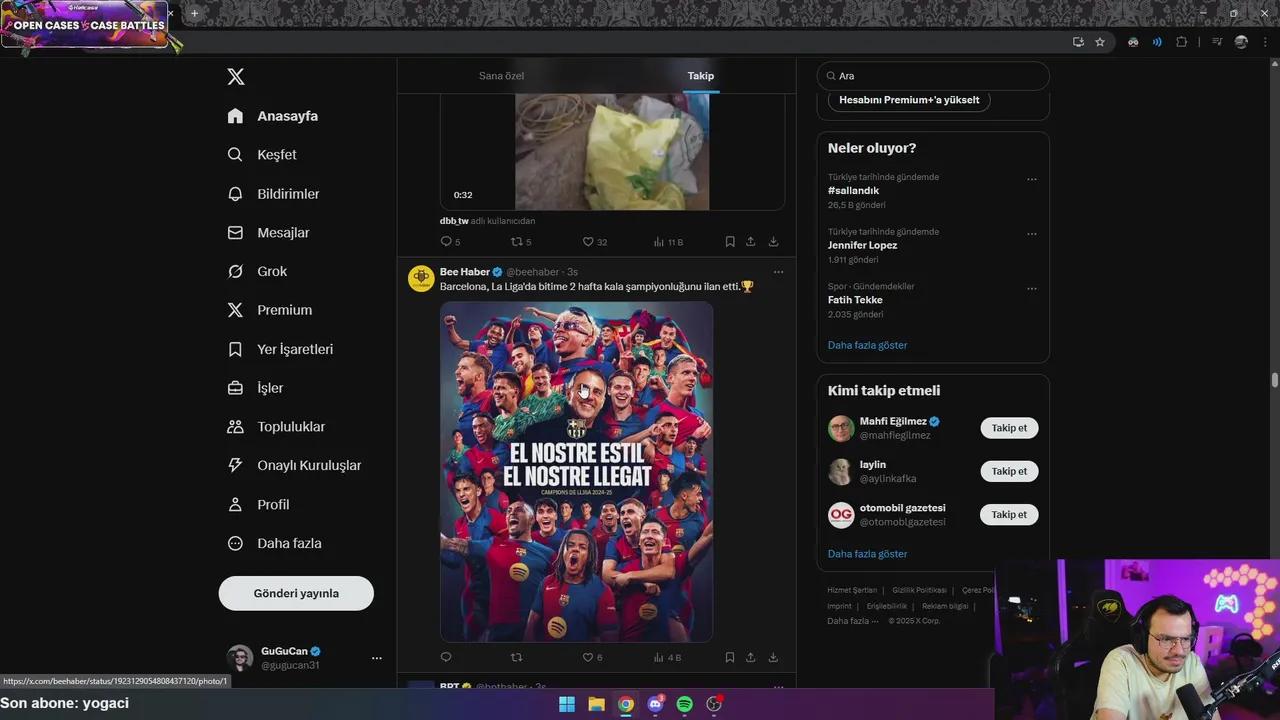Click Hesabını Premium+'a yükselt button
The height and width of the screenshot is (720, 1280).
909,100
